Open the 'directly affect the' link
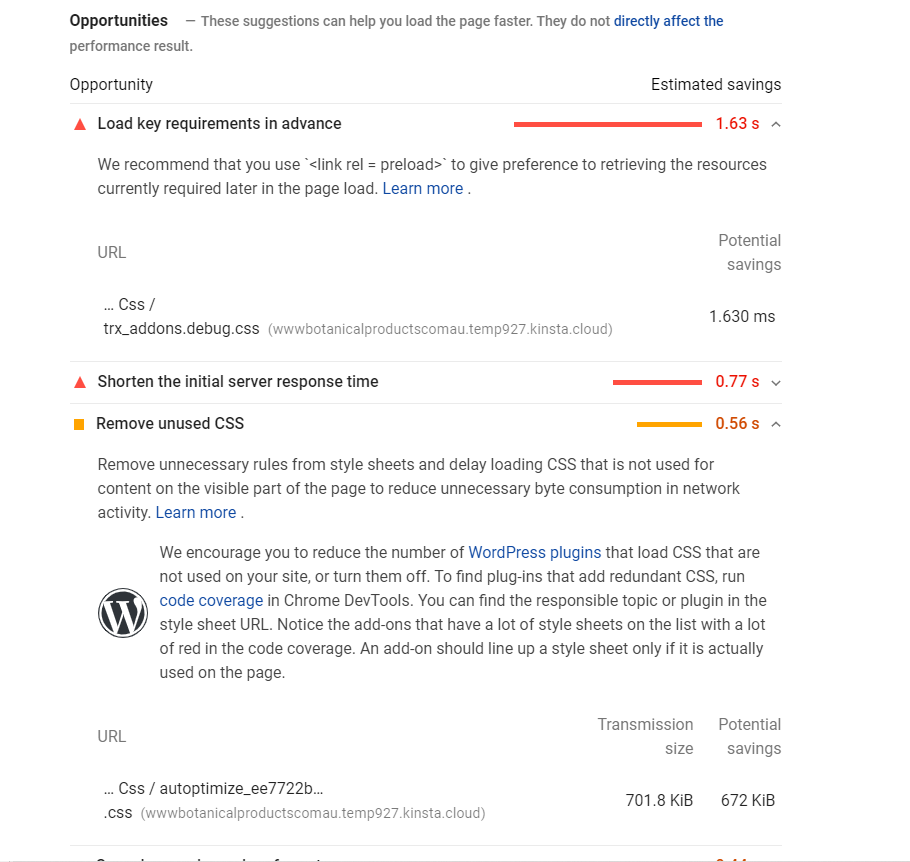The width and height of the screenshot is (910, 862). point(668,21)
